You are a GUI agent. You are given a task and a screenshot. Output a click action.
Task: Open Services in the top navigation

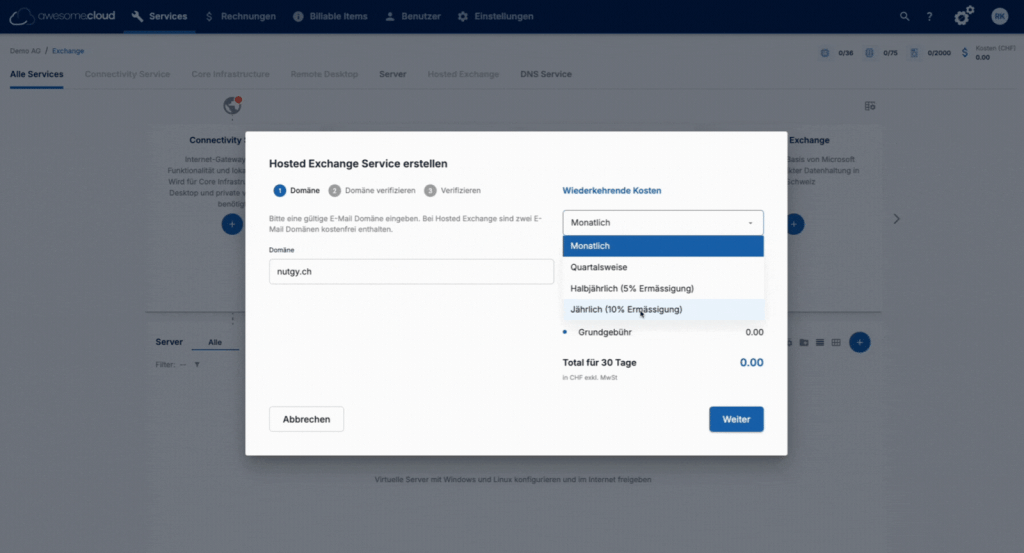click(x=159, y=16)
